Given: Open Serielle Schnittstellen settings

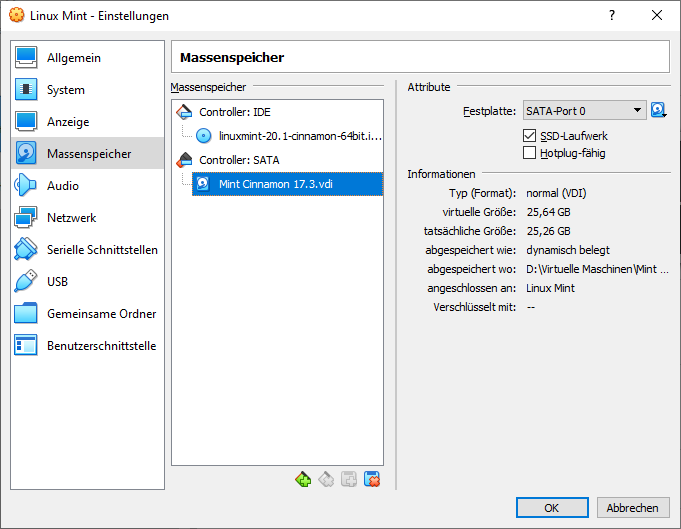Looking at the screenshot, I should (x=87, y=249).
